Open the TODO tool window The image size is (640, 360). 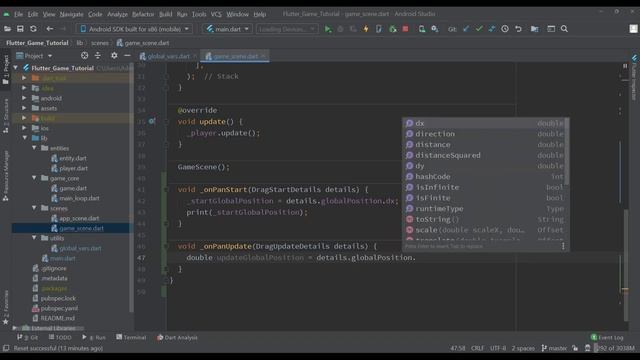[x=60, y=338]
